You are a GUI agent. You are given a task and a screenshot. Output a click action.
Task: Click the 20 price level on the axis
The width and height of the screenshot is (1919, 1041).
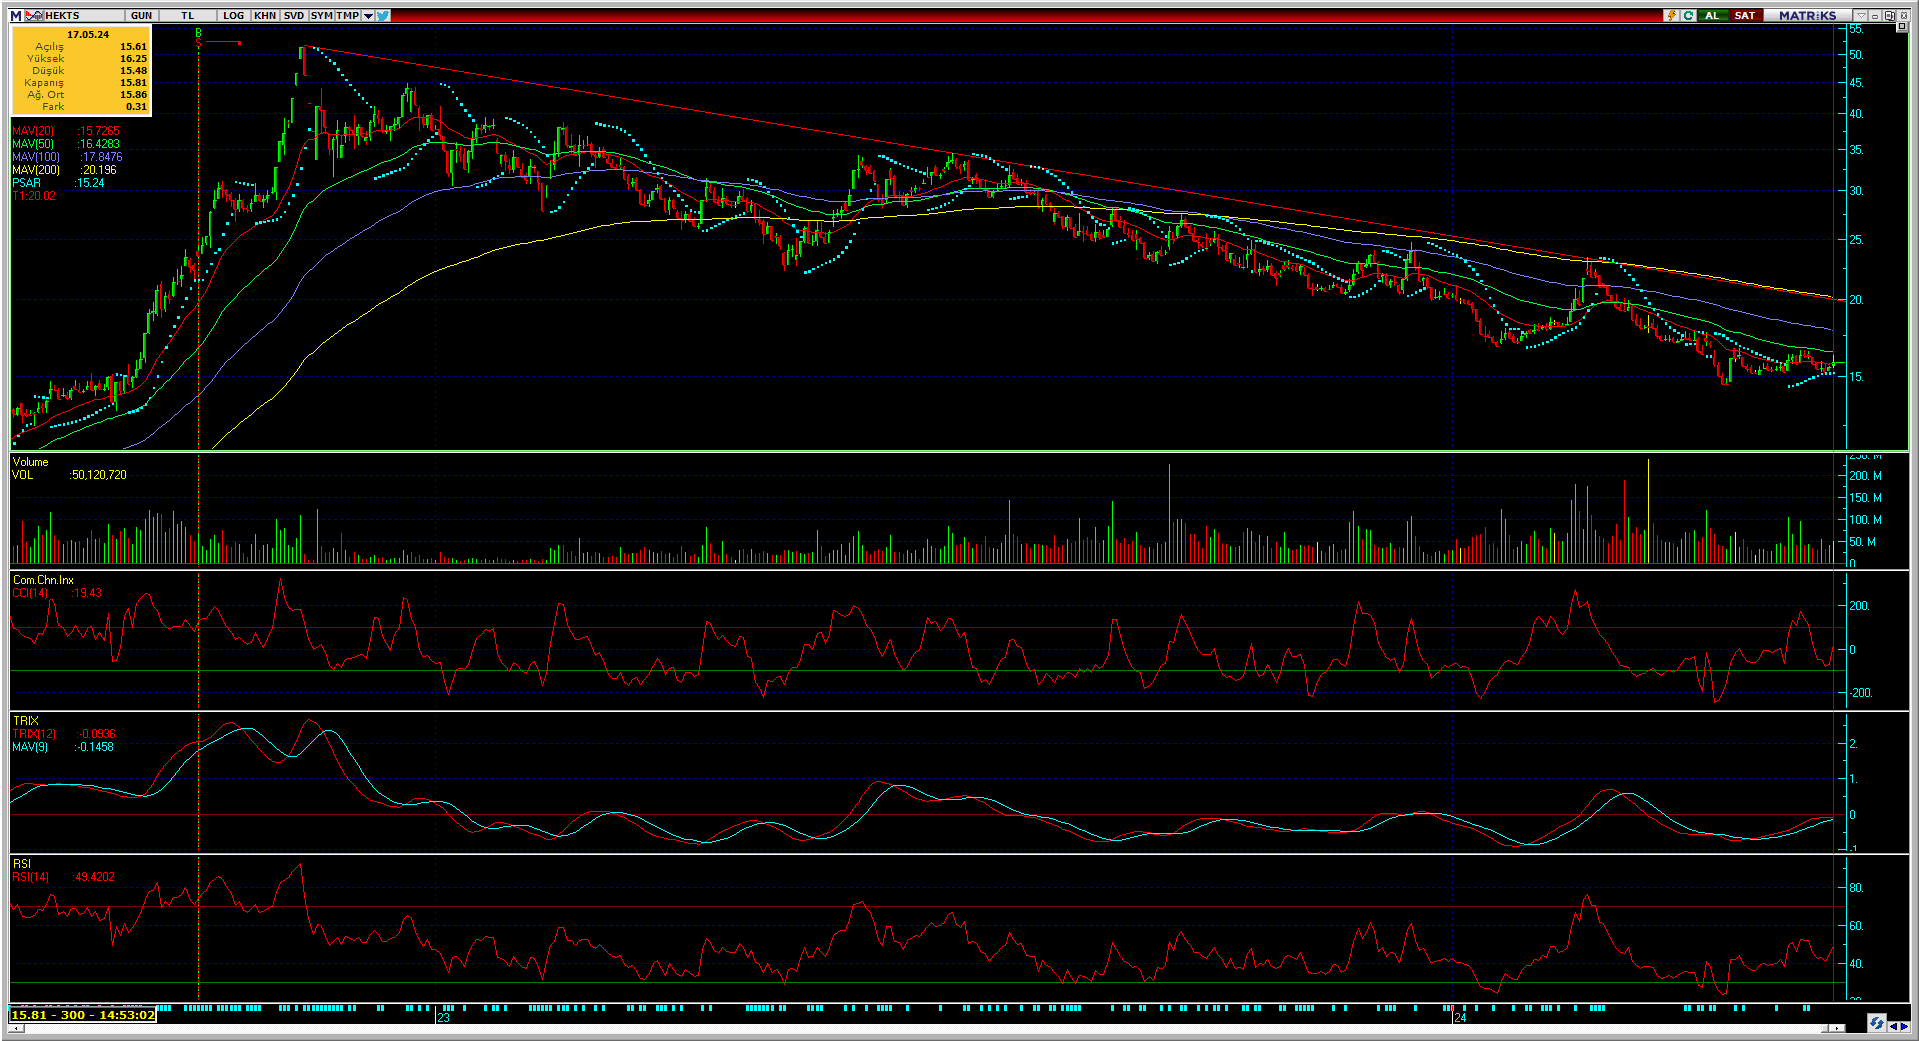coord(1856,300)
